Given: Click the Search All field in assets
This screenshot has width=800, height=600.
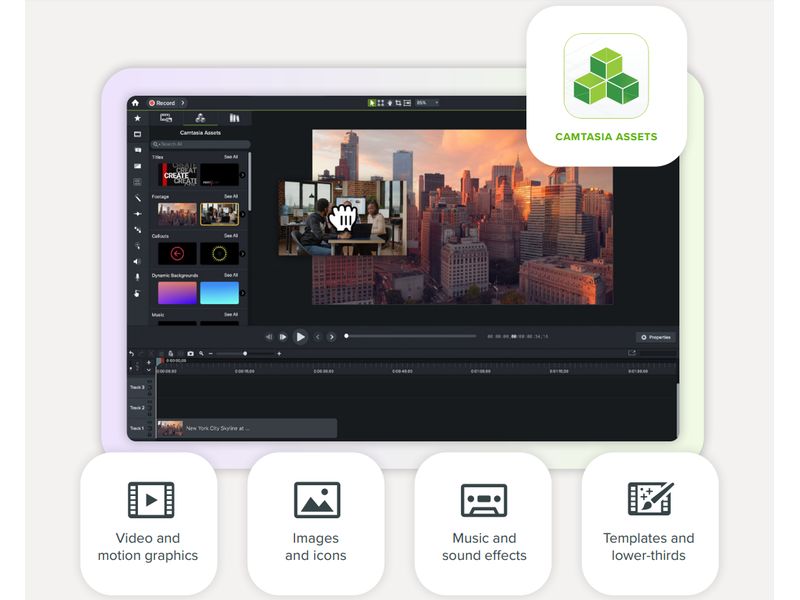Looking at the screenshot, I should [201, 144].
